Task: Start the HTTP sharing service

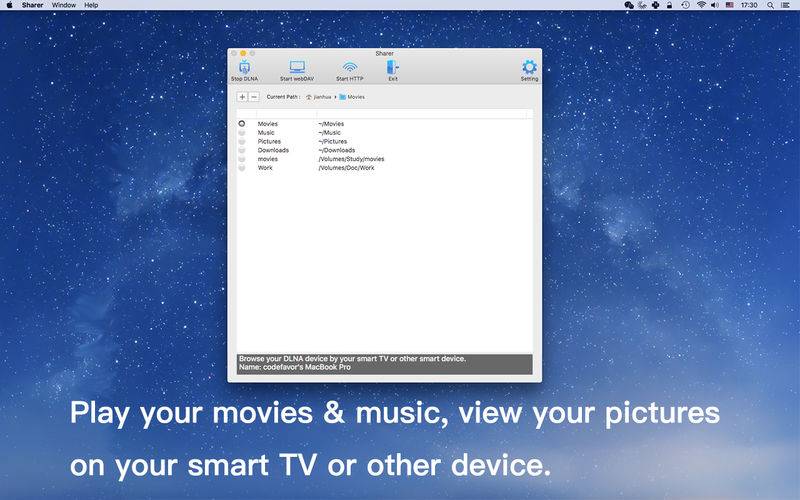Action: pyautogui.click(x=349, y=69)
